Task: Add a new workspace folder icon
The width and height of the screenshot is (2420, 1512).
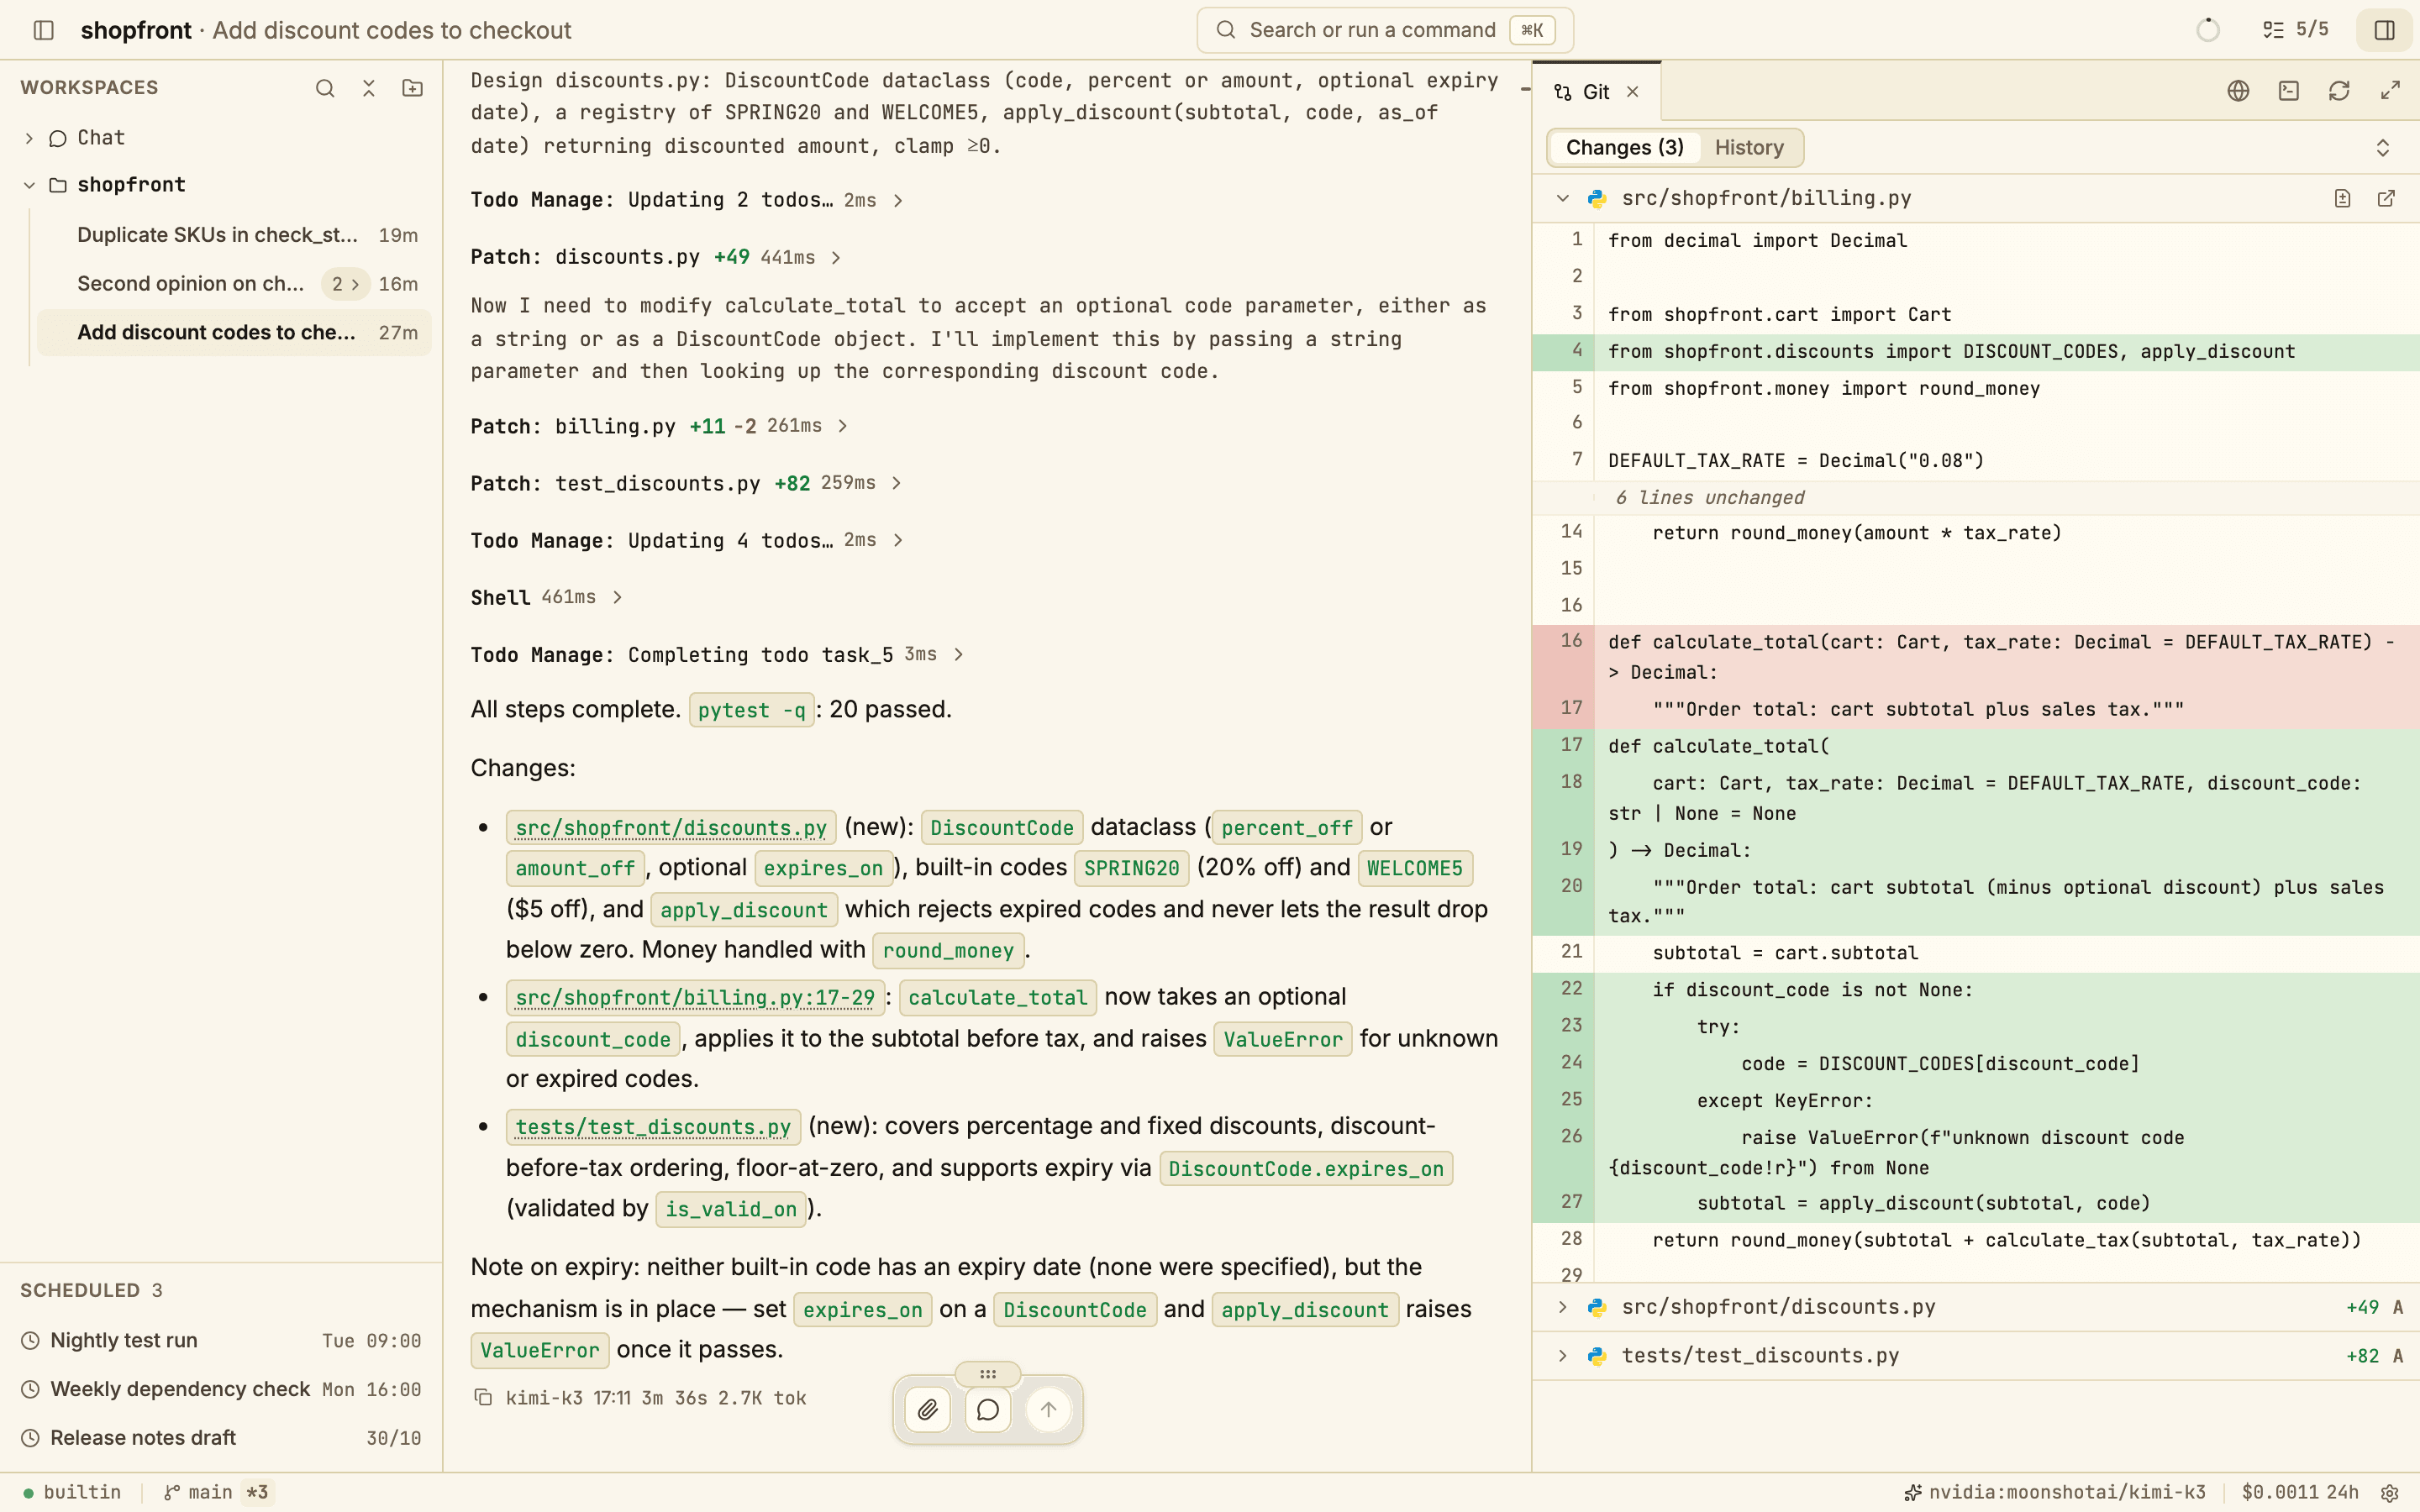Action: (x=413, y=88)
